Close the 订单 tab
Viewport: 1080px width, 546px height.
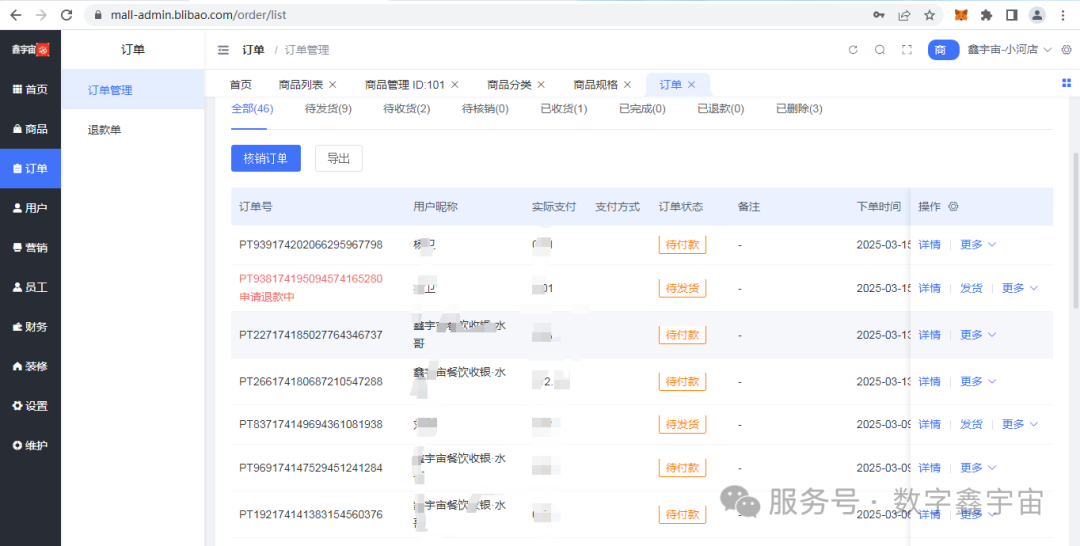click(692, 85)
